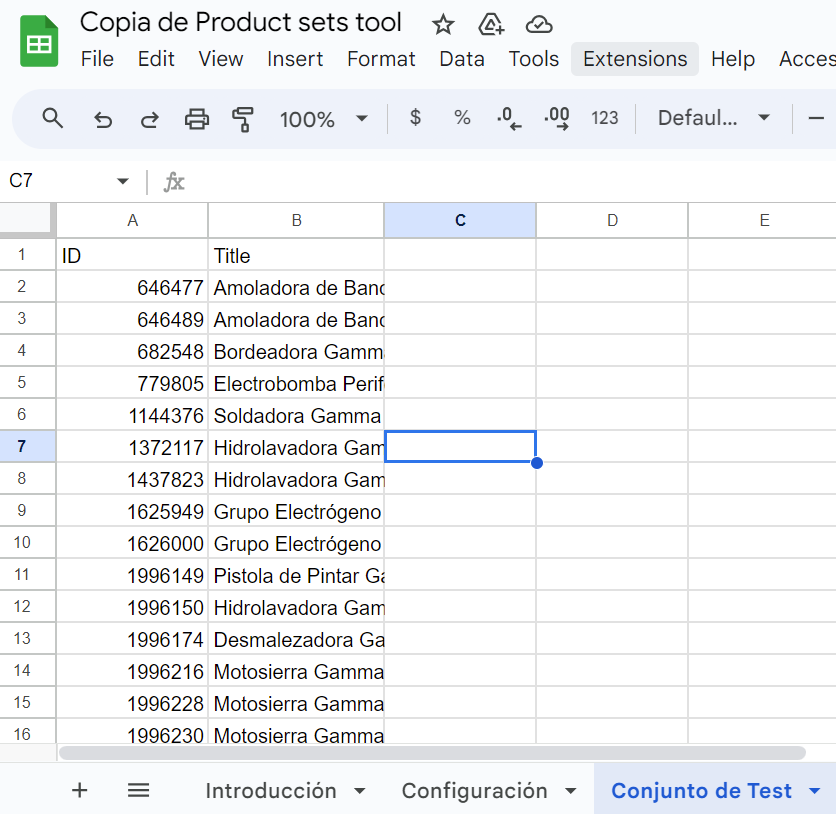Redo the last action
This screenshot has width=836, height=814.
[x=150, y=118]
